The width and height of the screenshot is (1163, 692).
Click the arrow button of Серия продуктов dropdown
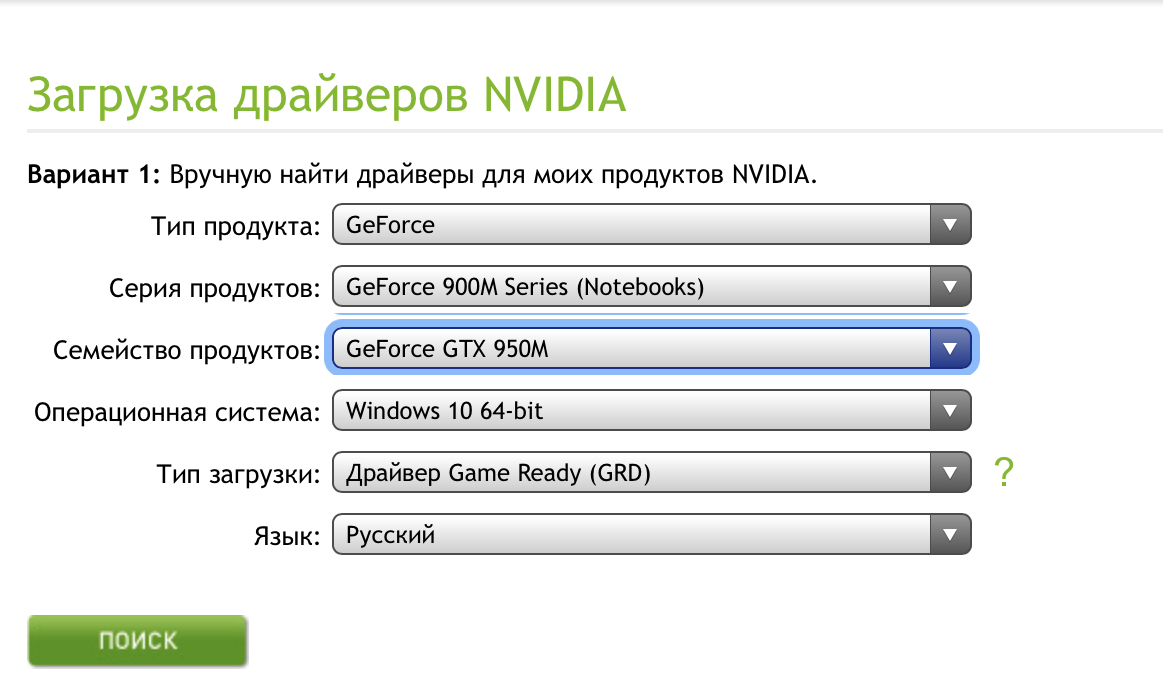tap(950, 288)
